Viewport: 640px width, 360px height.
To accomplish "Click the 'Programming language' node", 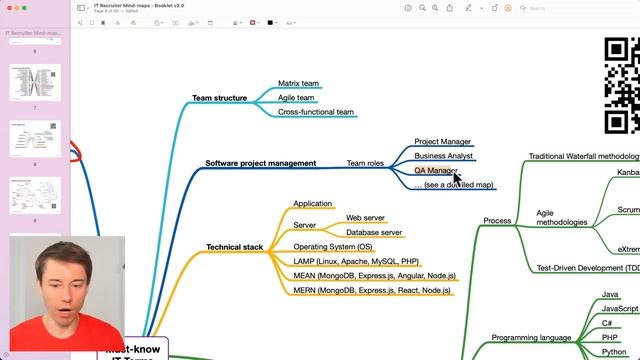I will pyautogui.click(x=531, y=338).
